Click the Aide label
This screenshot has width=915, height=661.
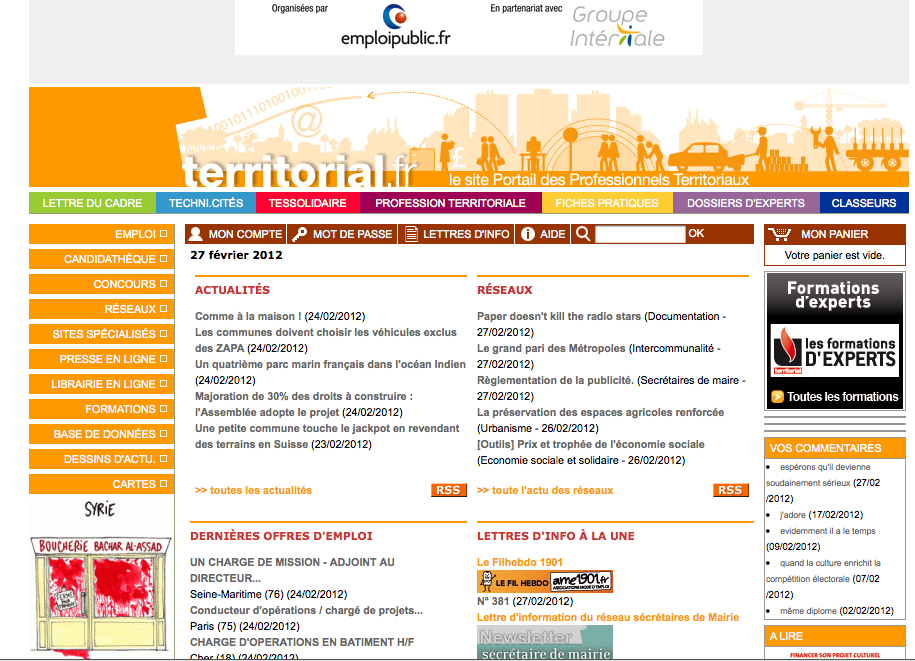click(553, 234)
